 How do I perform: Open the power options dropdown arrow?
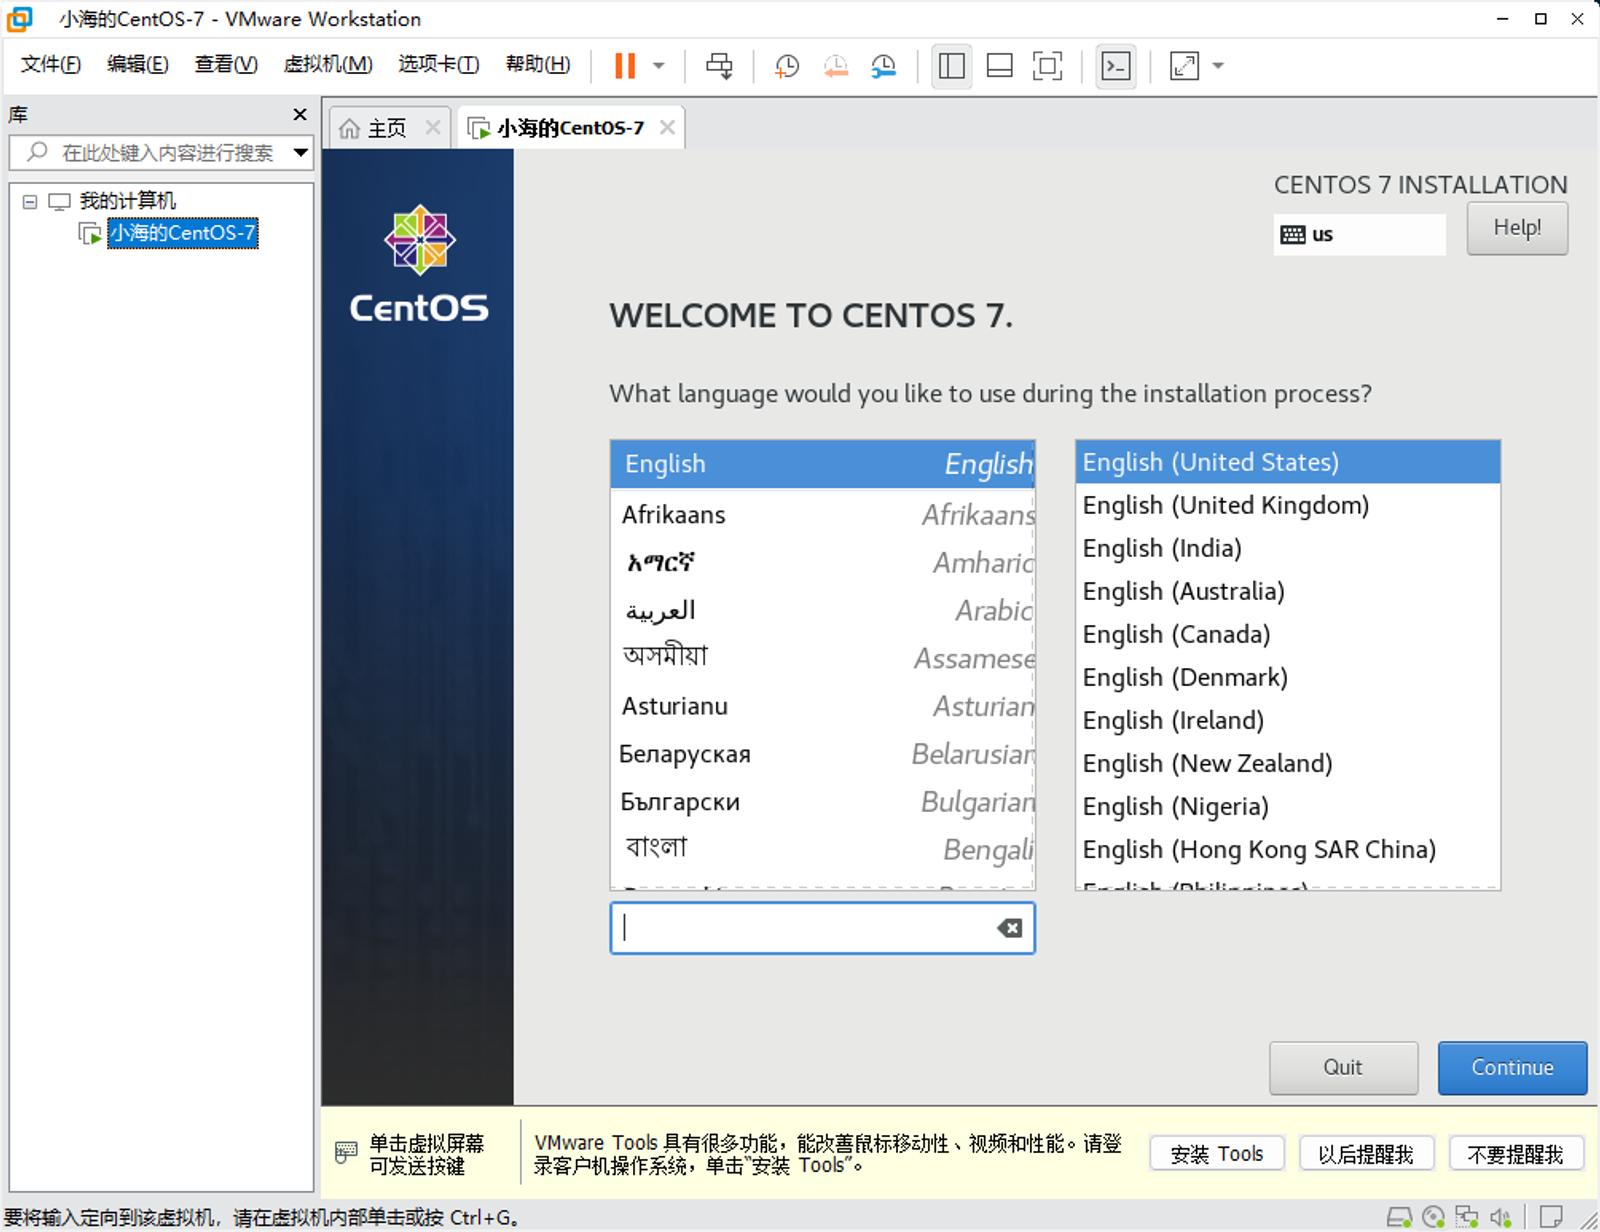658,66
